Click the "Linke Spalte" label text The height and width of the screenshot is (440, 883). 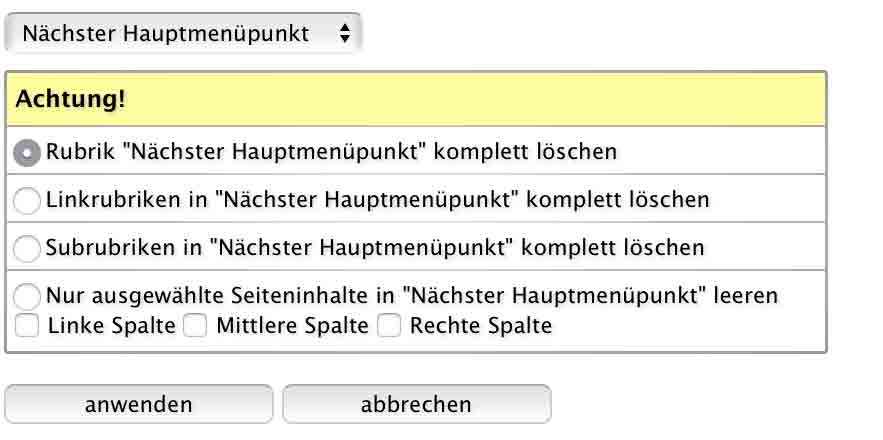tap(112, 326)
